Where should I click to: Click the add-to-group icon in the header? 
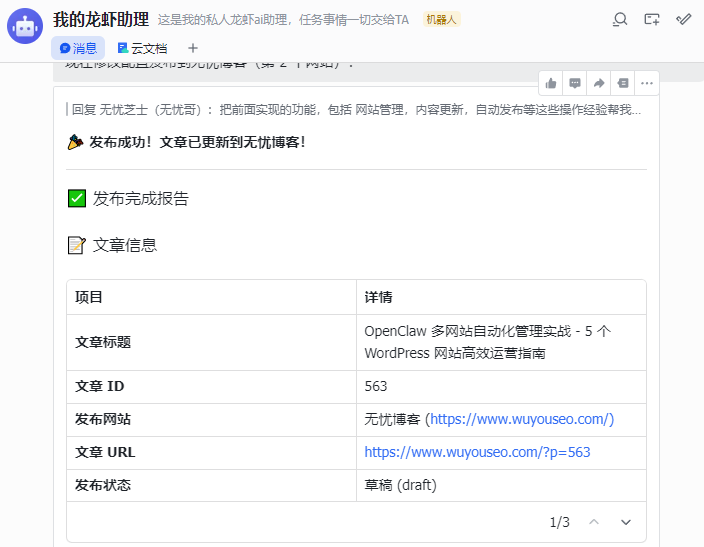[x=652, y=19]
